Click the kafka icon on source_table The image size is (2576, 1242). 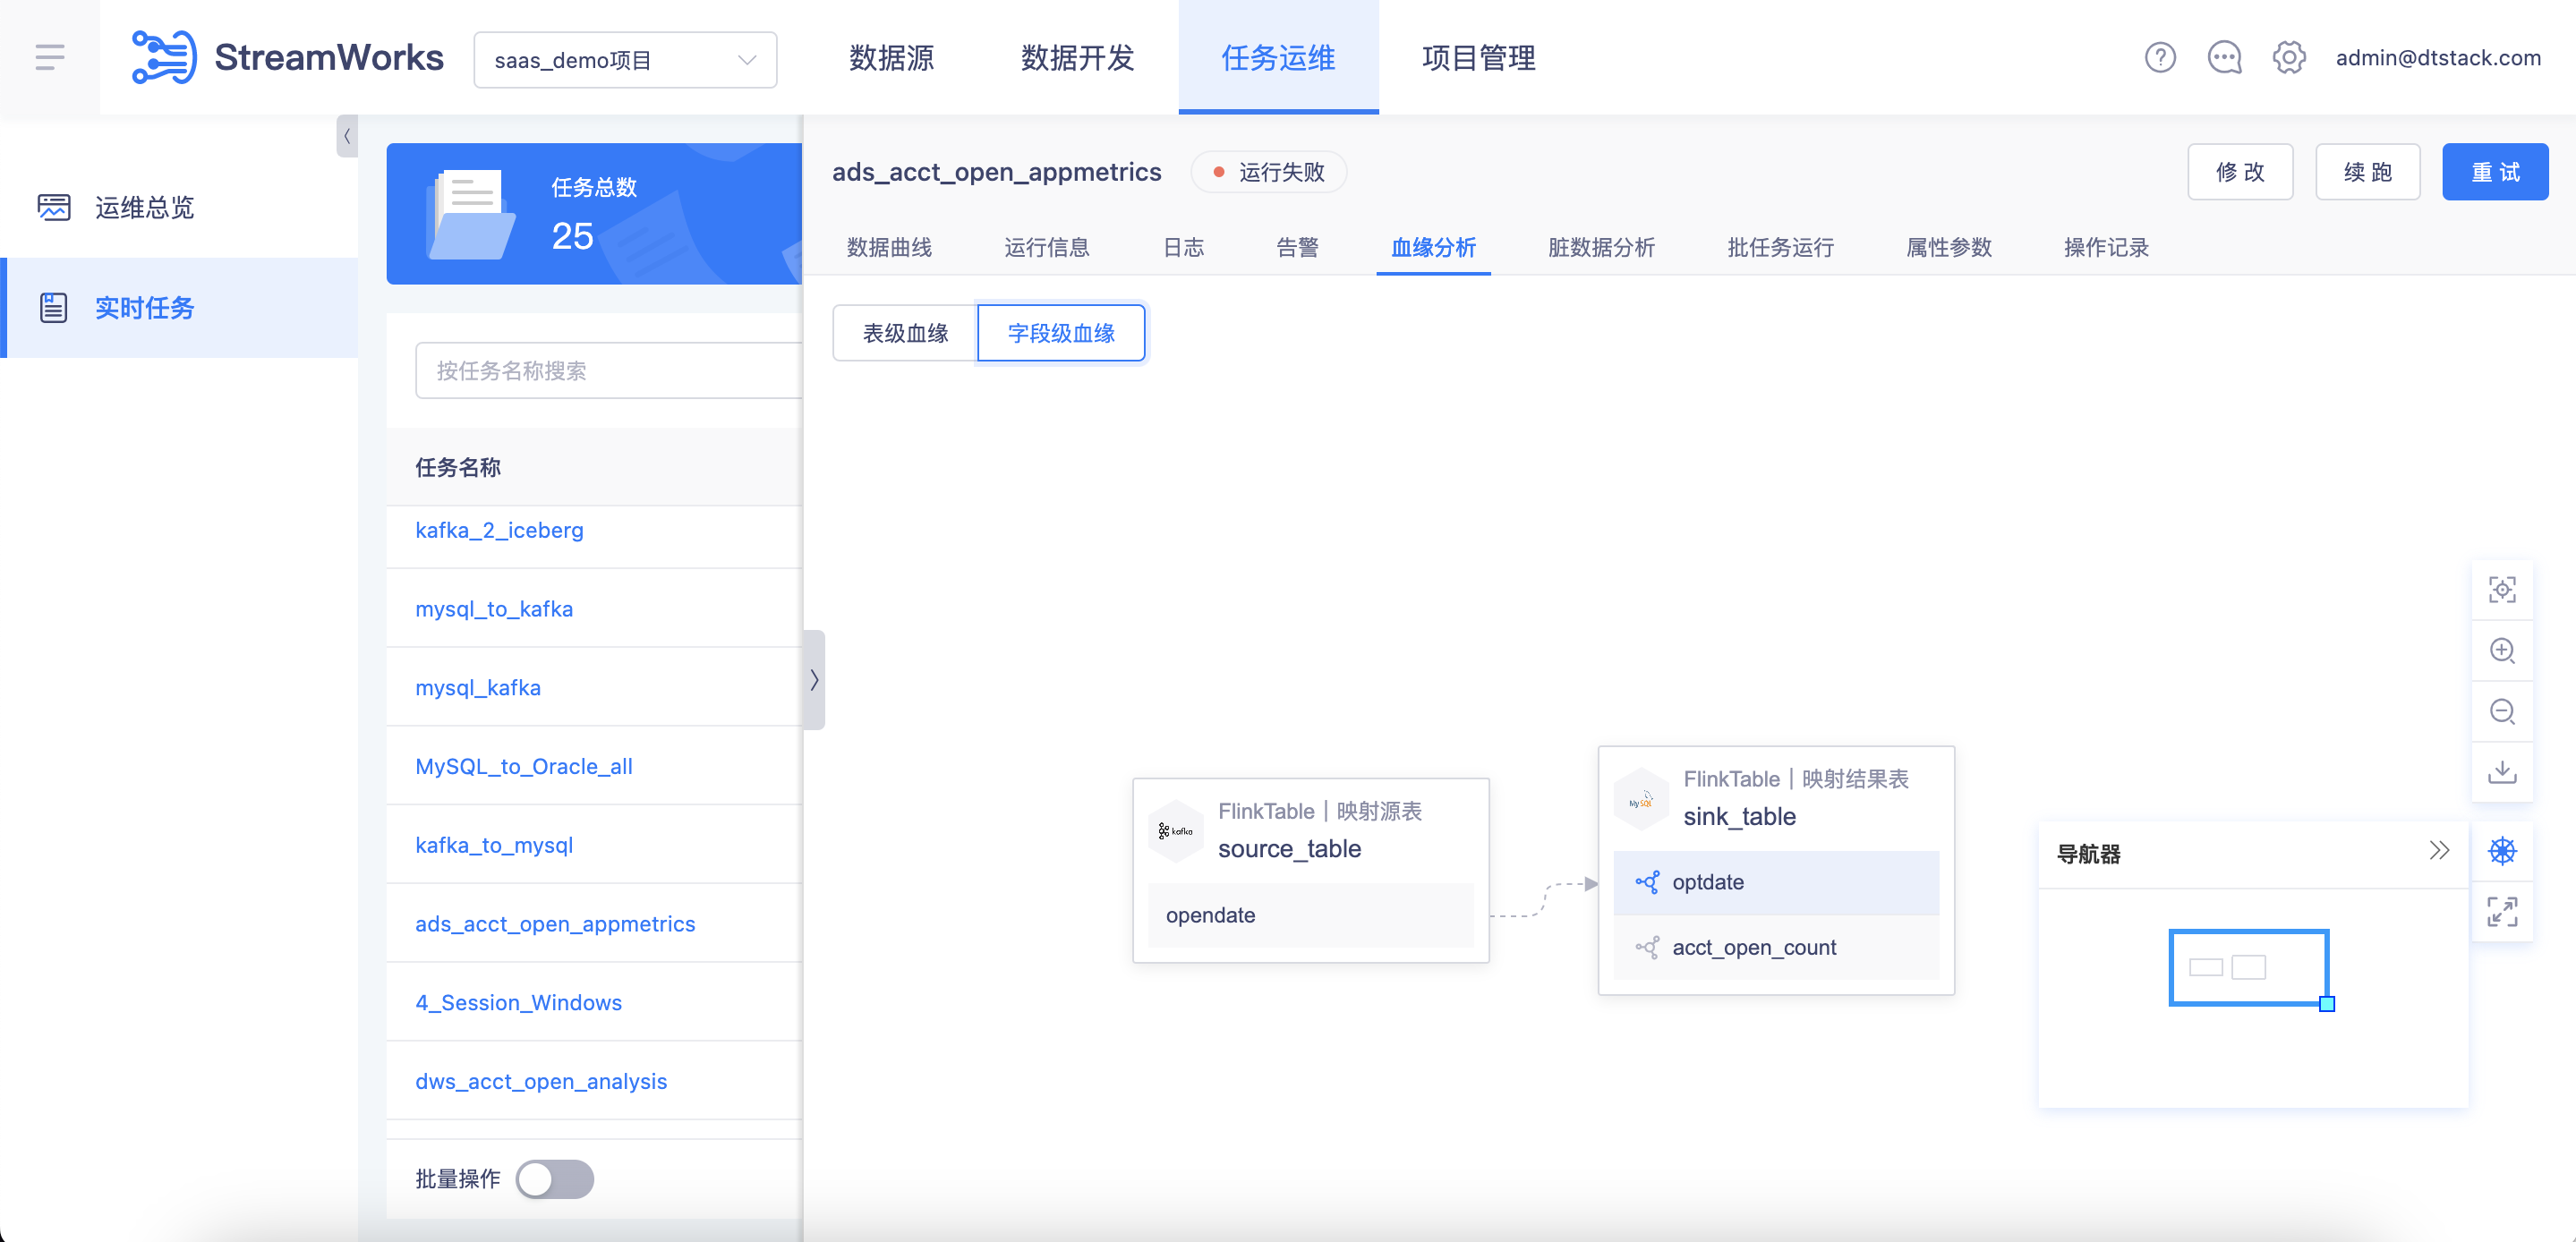1175,830
